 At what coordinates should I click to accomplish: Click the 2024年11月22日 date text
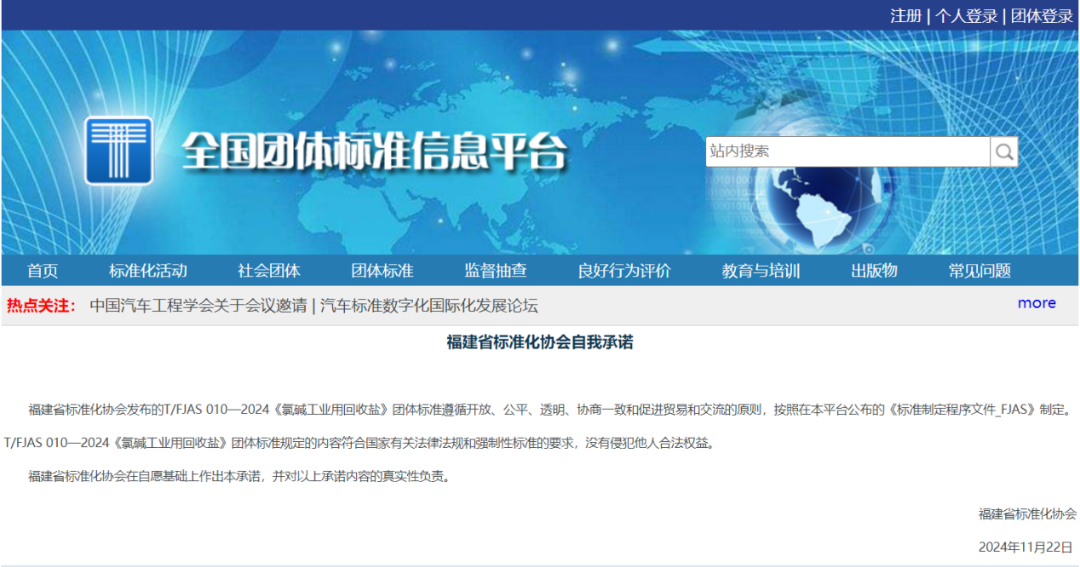click(x=1026, y=547)
